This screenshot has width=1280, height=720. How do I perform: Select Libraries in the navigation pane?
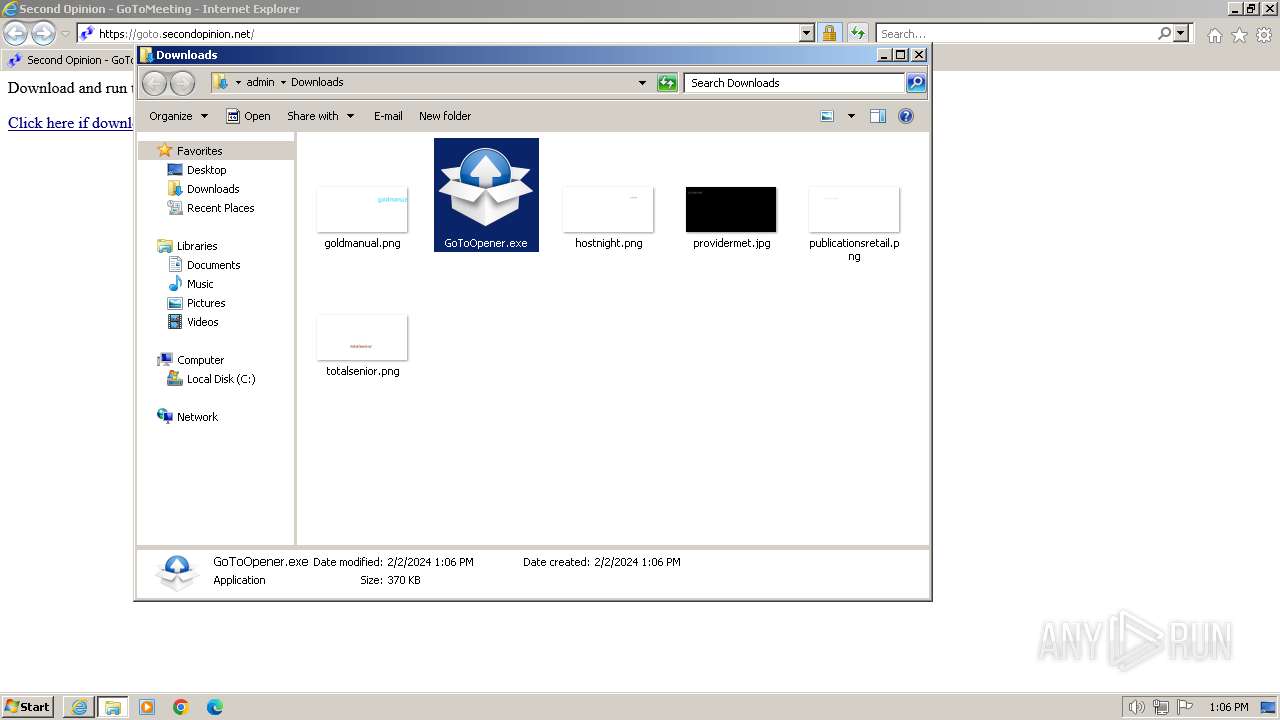(x=197, y=246)
